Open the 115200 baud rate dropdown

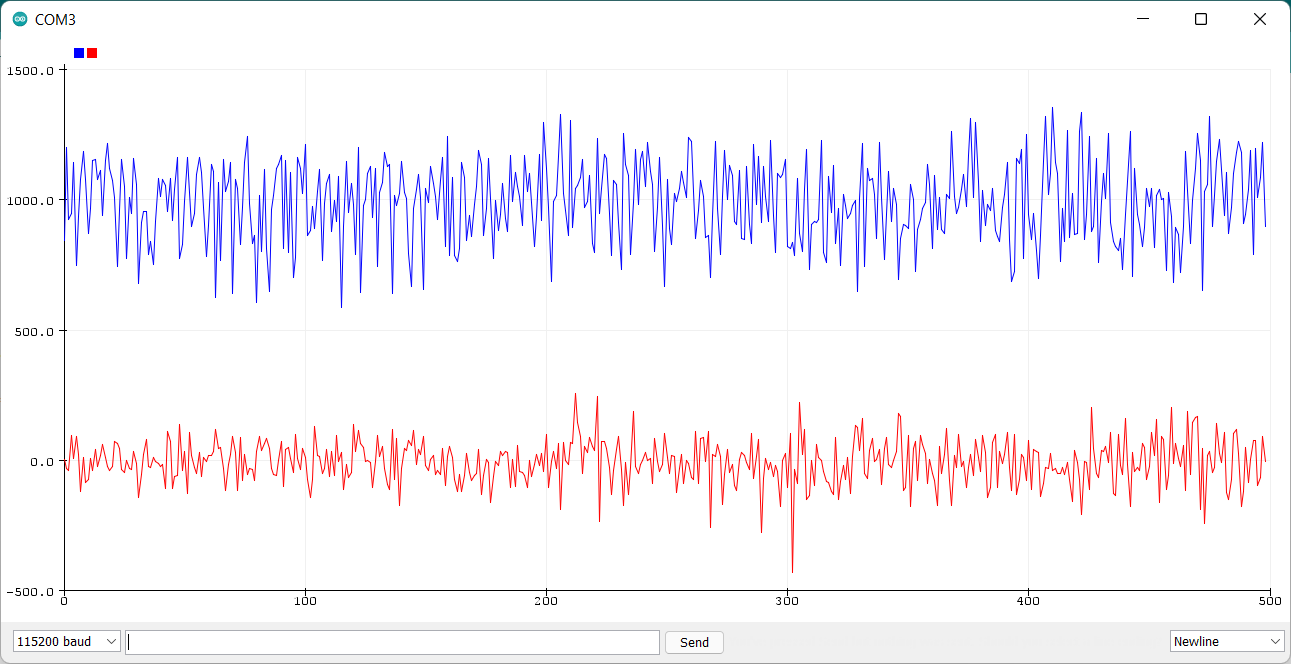click(67, 642)
